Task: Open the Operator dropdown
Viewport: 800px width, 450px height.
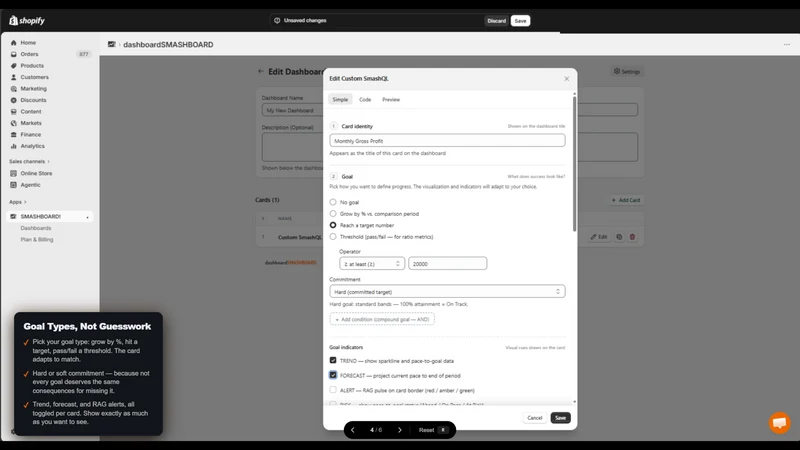Action: [x=372, y=264]
